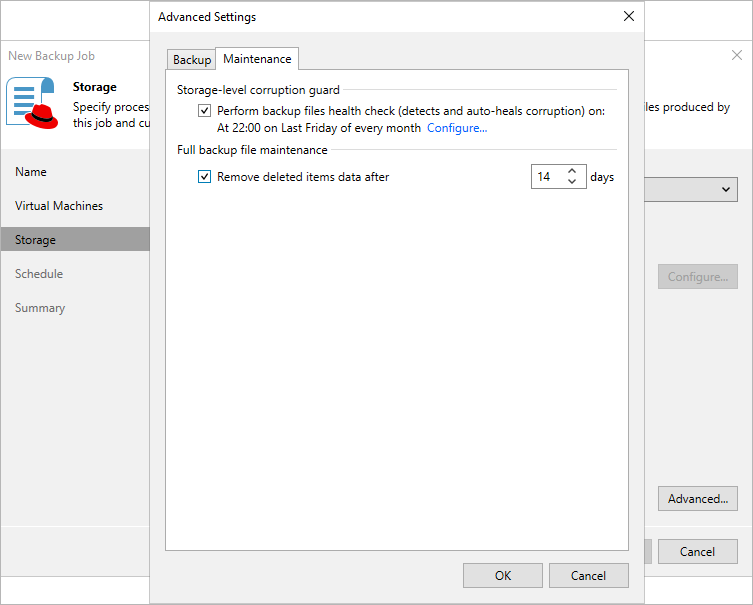Viewport: 753px width, 605px height.
Task: Switch to the Backup tab
Action: (192, 60)
